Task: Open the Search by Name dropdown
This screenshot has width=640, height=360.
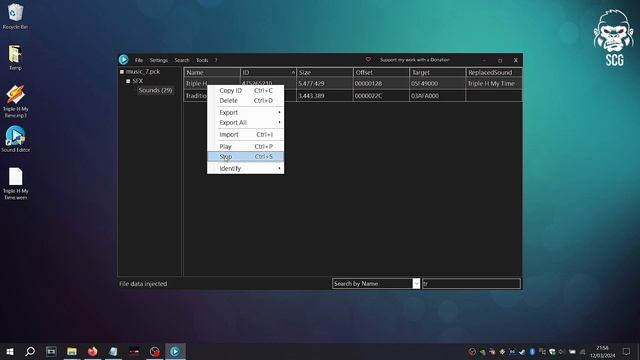Action: coord(416,283)
